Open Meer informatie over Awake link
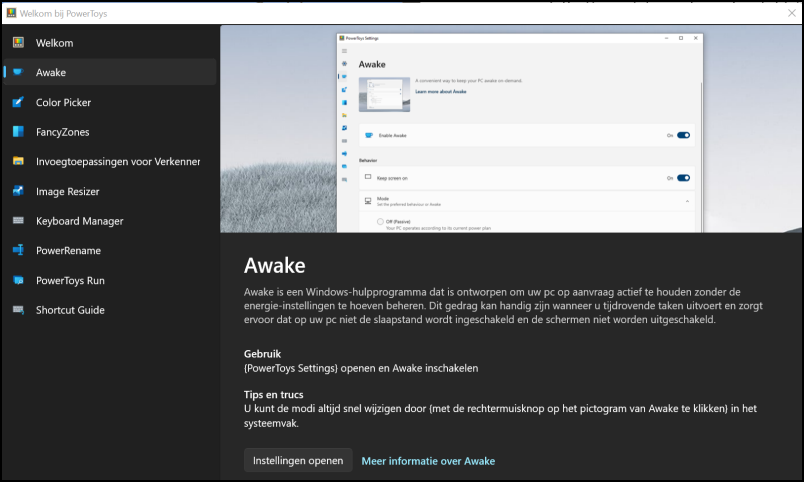The height and width of the screenshot is (482, 804). [x=428, y=460]
